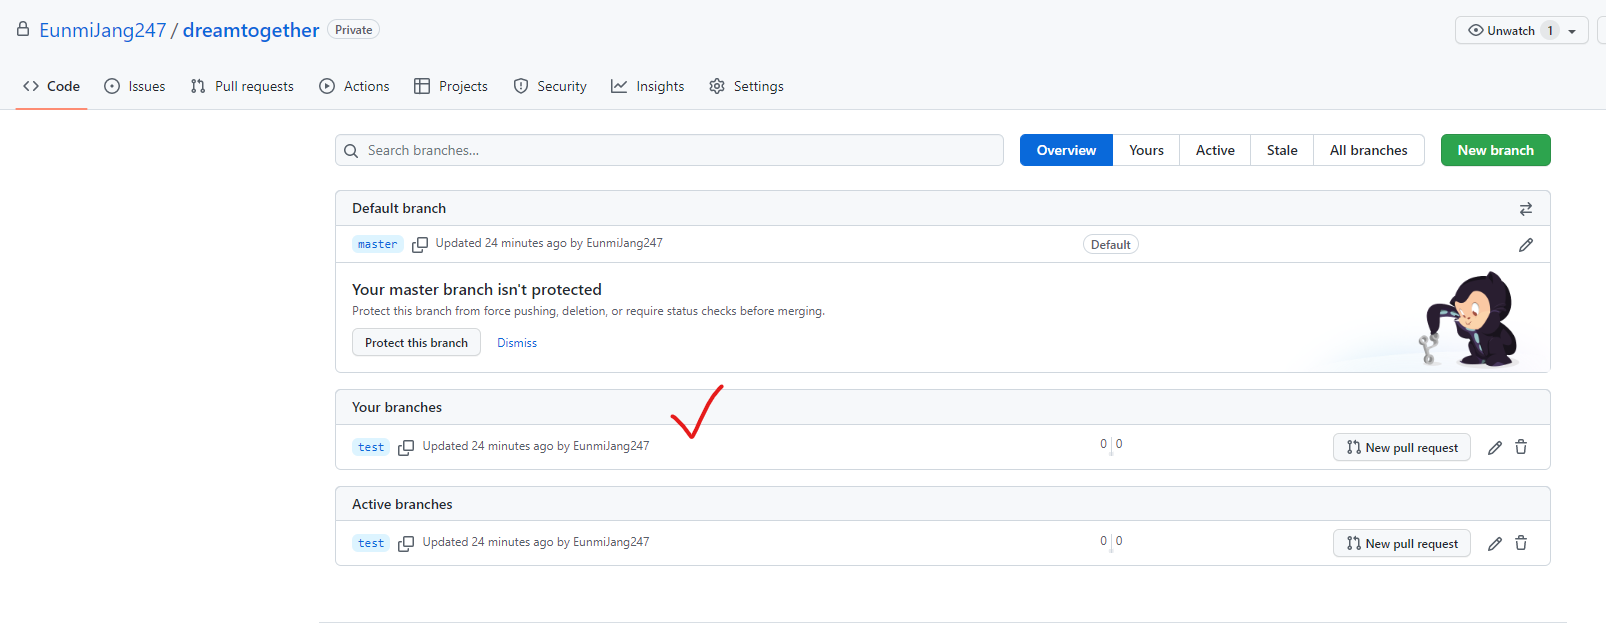Show Active branches filter
The height and width of the screenshot is (644, 1606).
click(x=1215, y=150)
